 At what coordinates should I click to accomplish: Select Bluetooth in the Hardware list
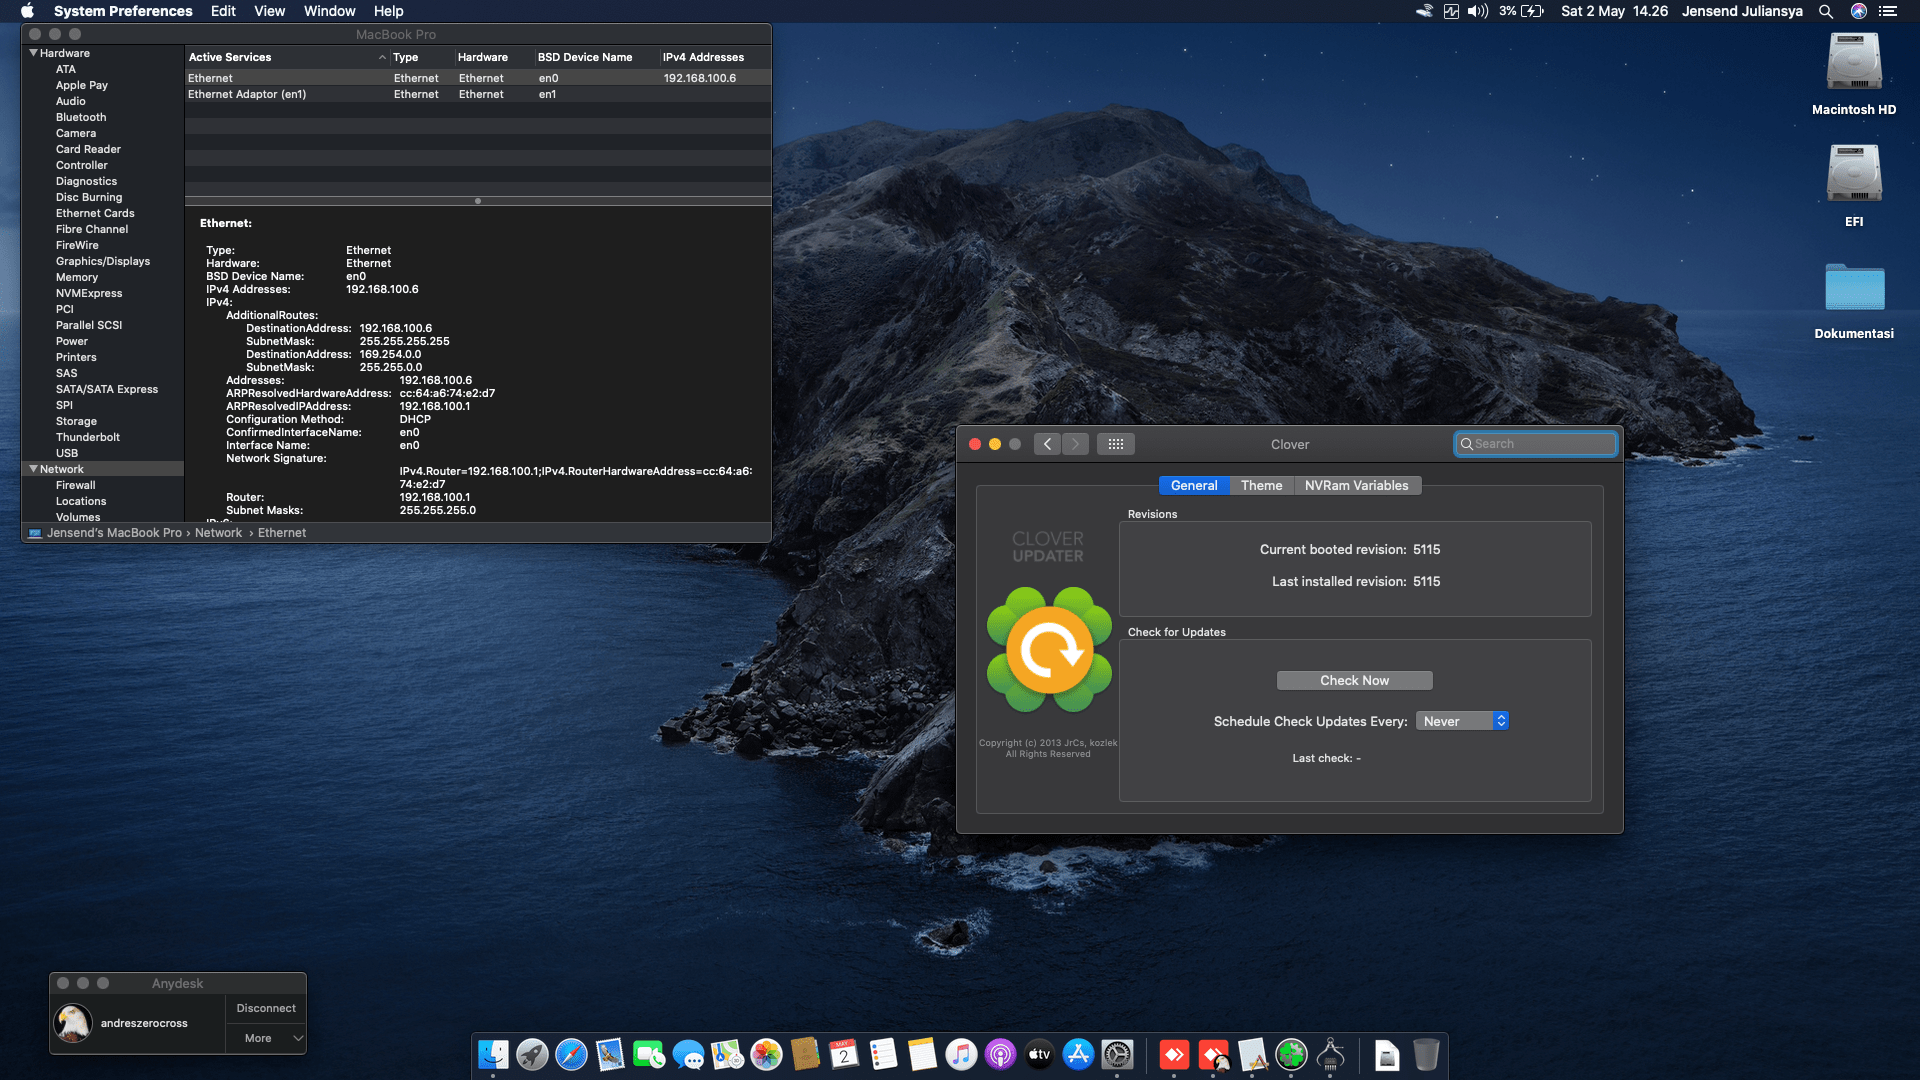[81, 117]
